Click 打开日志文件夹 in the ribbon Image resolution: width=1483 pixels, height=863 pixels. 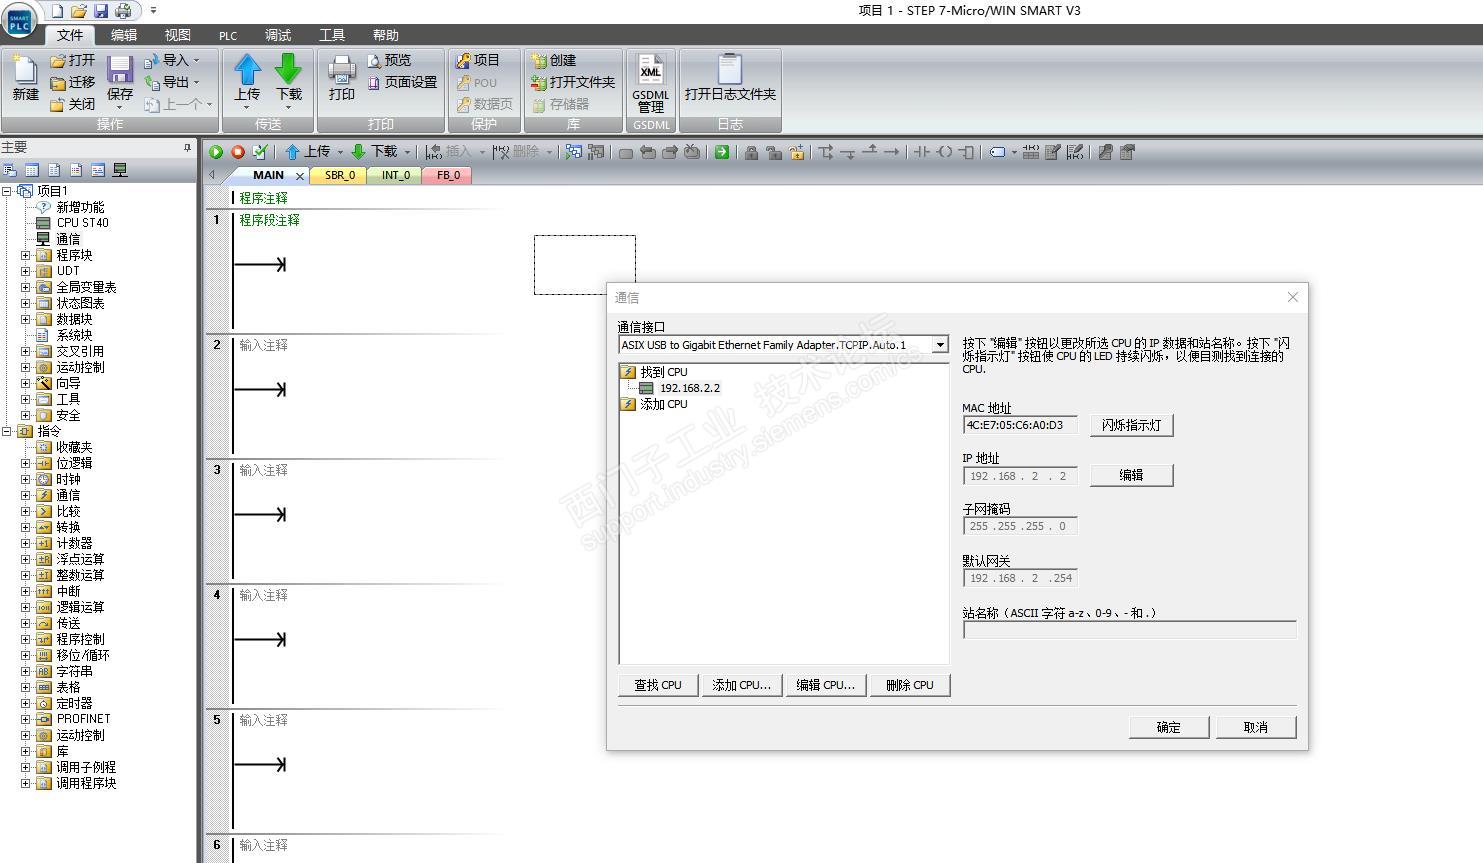730,79
